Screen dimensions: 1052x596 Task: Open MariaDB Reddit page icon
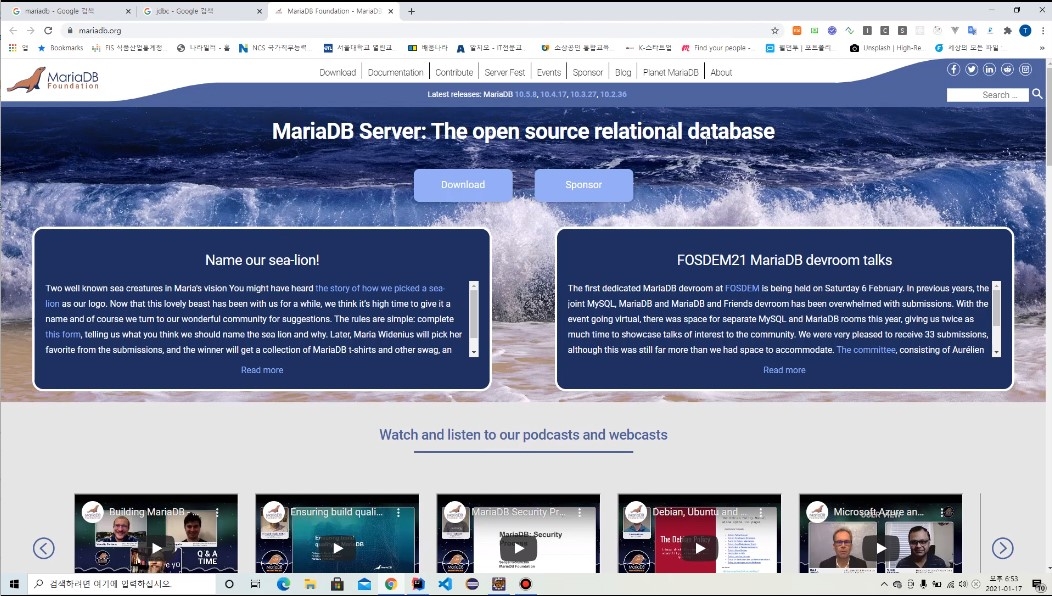coord(1008,69)
